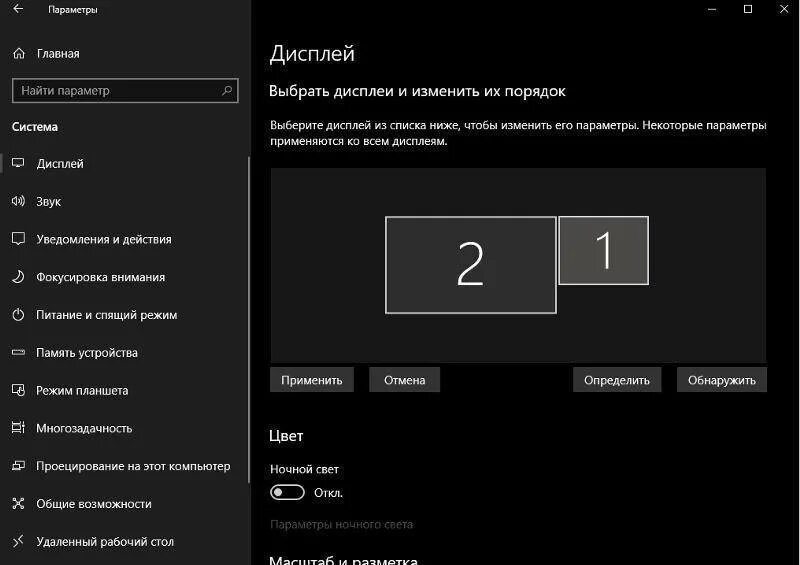Image resolution: width=800 pixels, height=565 pixels.
Task: Click the Общие возможности icon
Action: pyautogui.click(x=18, y=503)
